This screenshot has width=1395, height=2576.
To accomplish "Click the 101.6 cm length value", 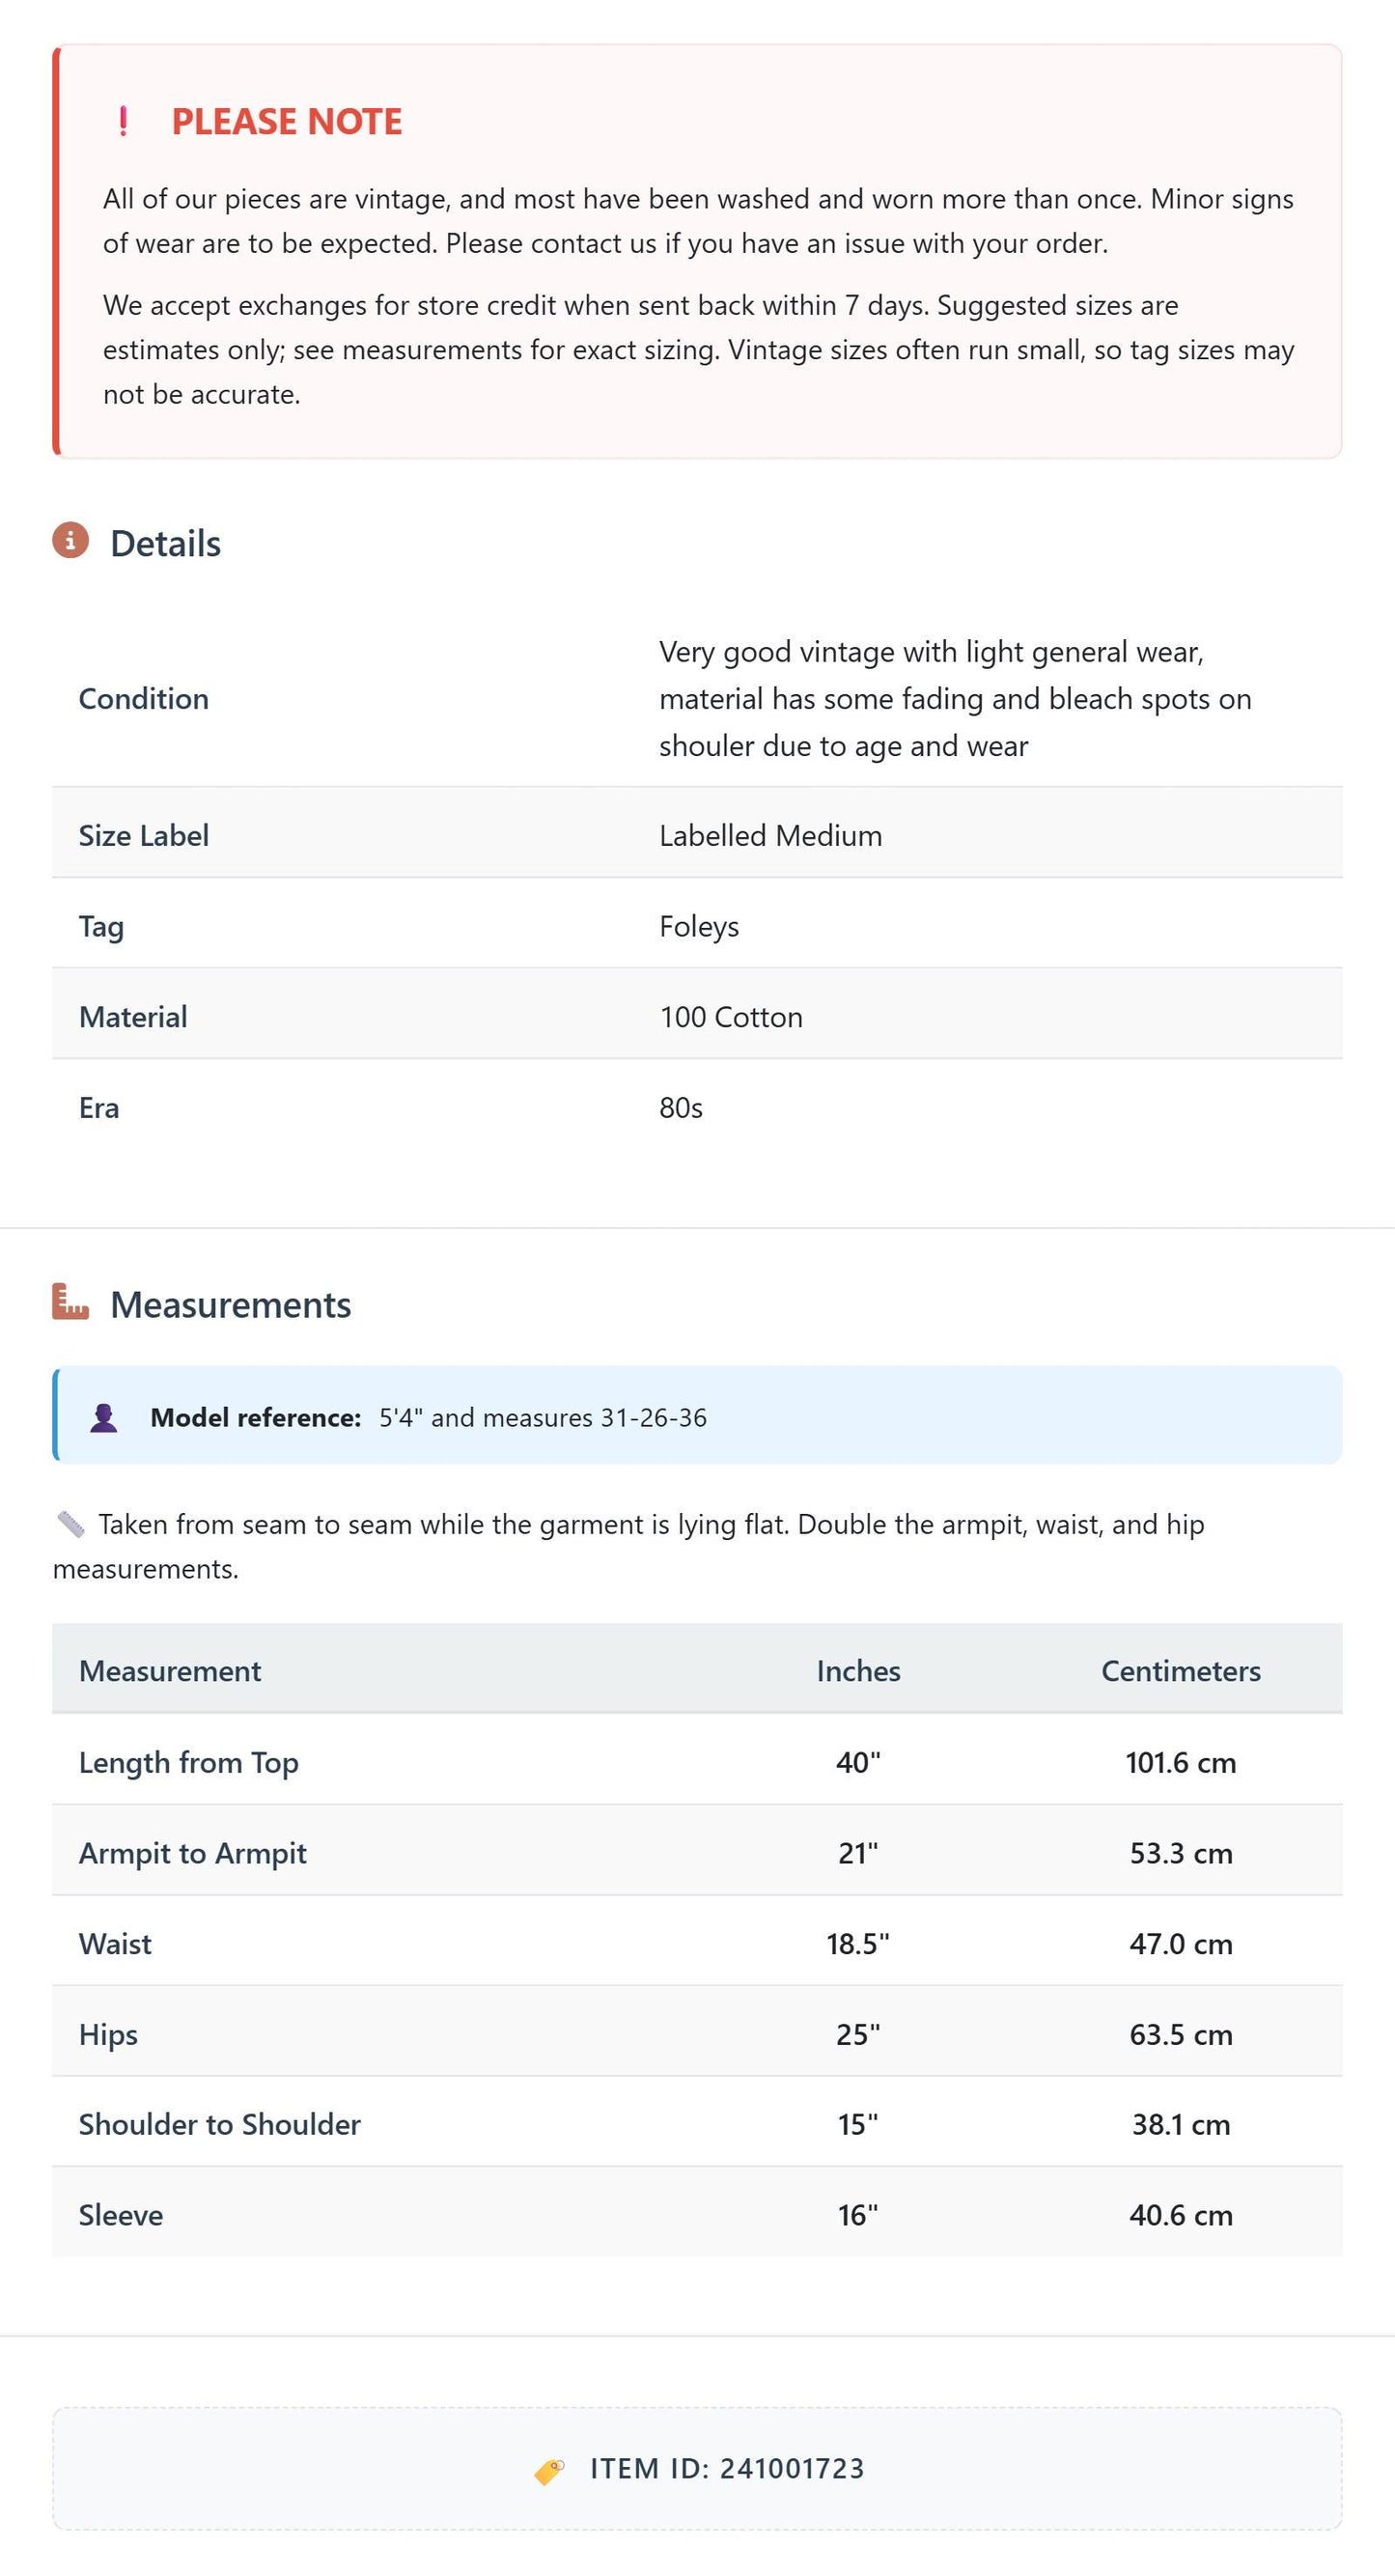I will point(1181,1762).
